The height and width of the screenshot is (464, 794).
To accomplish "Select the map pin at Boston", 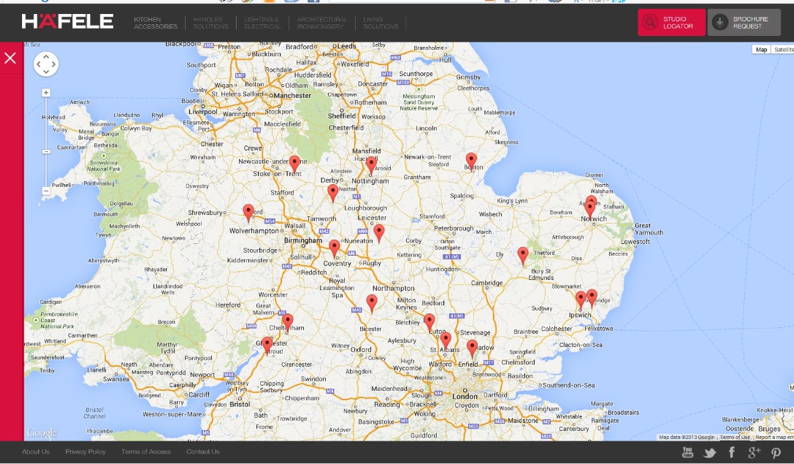I will pyautogui.click(x=471, y=162).
